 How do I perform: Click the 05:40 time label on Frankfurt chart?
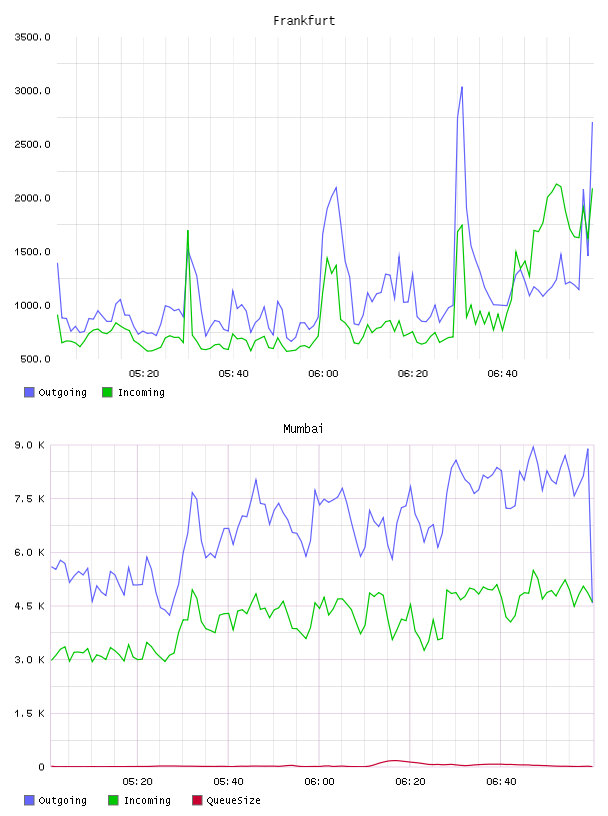tap(233, 374)
